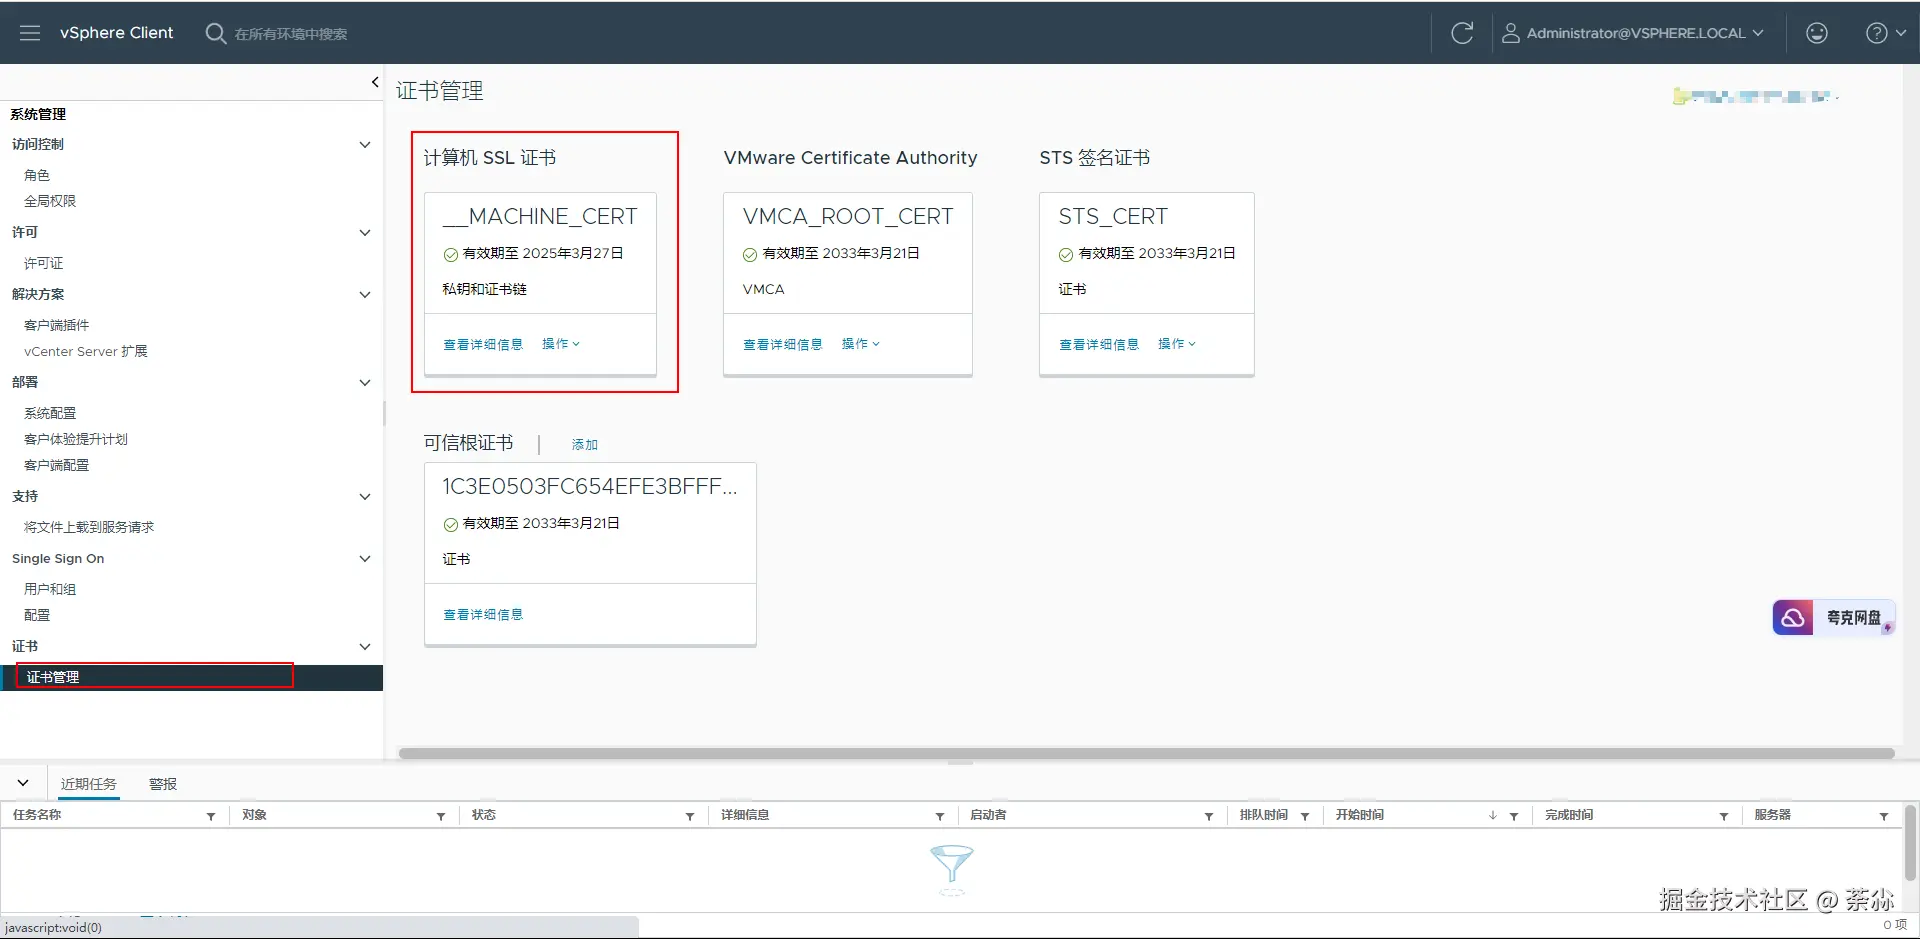The width and height of the screenshot is (1920, 939).
Task: Collapse the left navigation panel arrow
Action: click(x=375, y=82)
